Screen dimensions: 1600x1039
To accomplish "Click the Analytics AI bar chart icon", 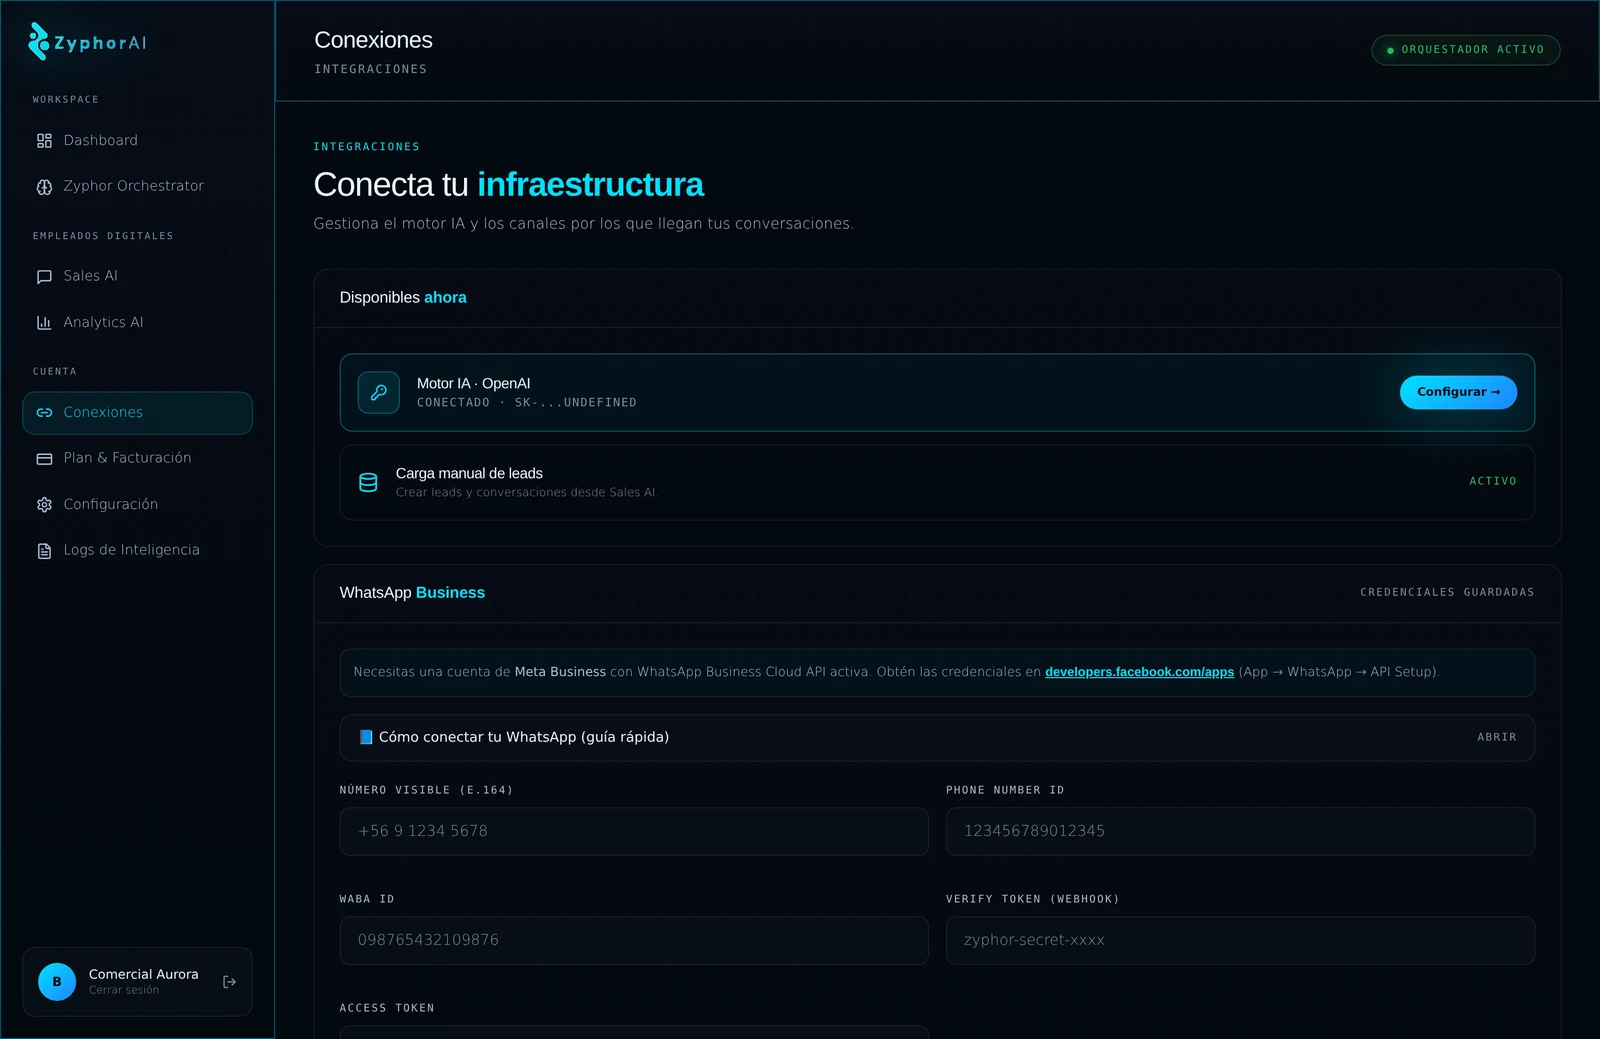I will (x=44, y=323).
